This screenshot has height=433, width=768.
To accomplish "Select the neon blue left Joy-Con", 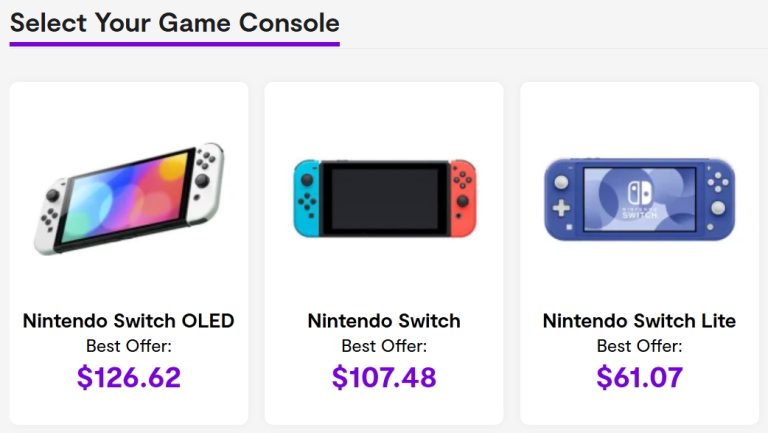I will pos(307,198).
